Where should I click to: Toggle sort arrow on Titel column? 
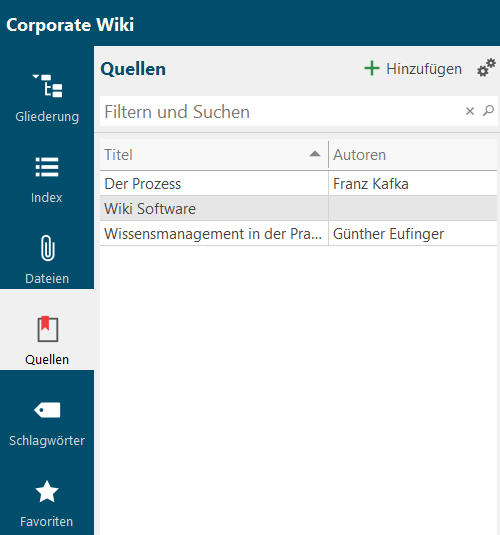315,154
